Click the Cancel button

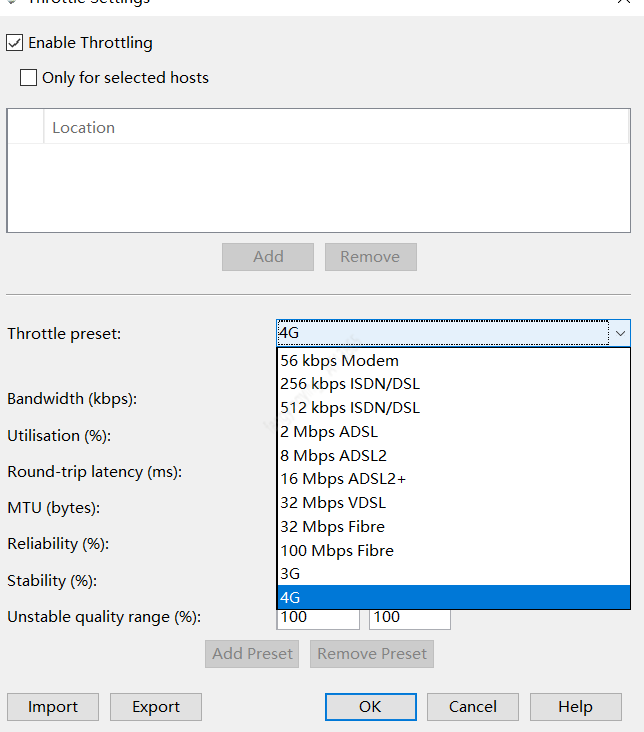point(473,707)
